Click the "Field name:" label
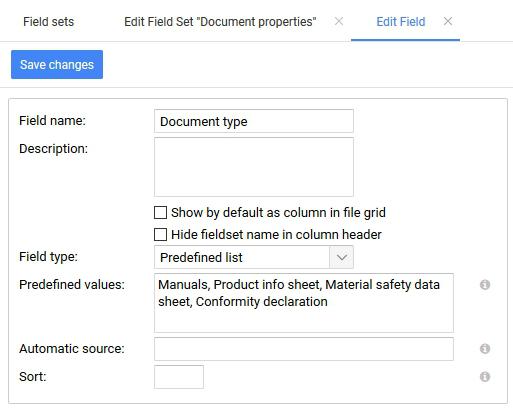Screen dimensions: 513x409 click(x=52, y=121)
